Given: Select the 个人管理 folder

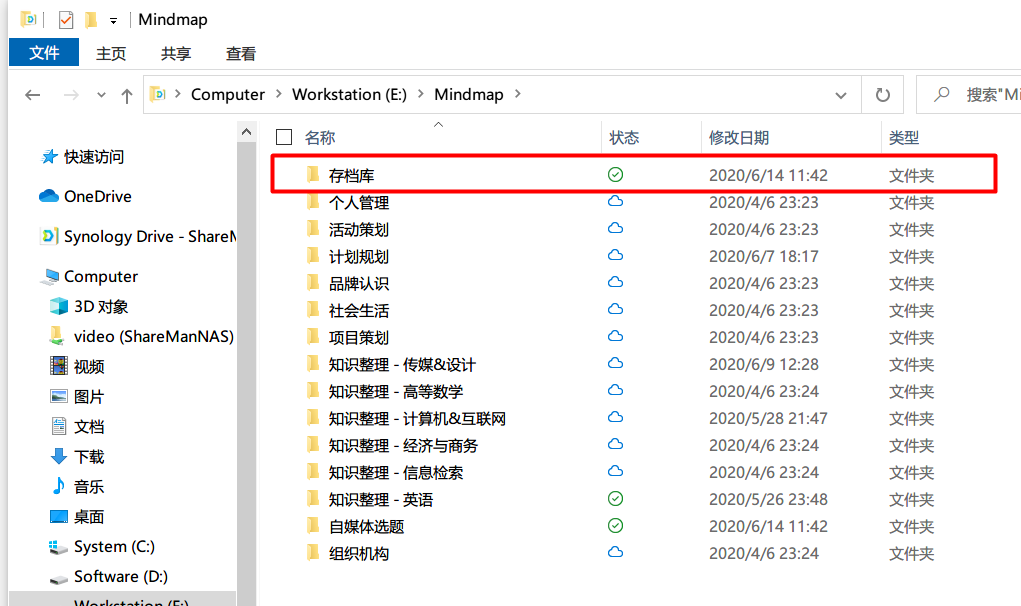Looking at the screenshot, I should tap(359, 203).
